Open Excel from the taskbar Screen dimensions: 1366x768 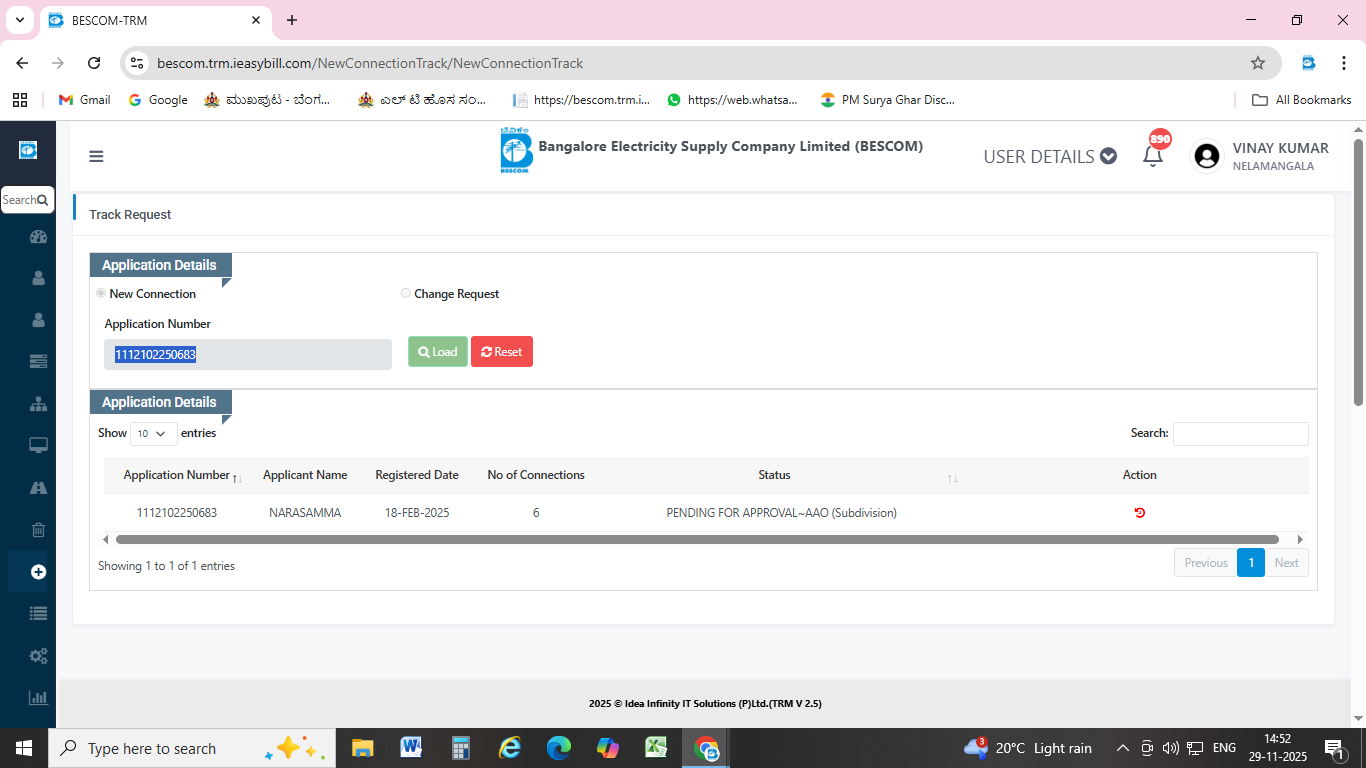pyautogui.click(x=656, y=748)
